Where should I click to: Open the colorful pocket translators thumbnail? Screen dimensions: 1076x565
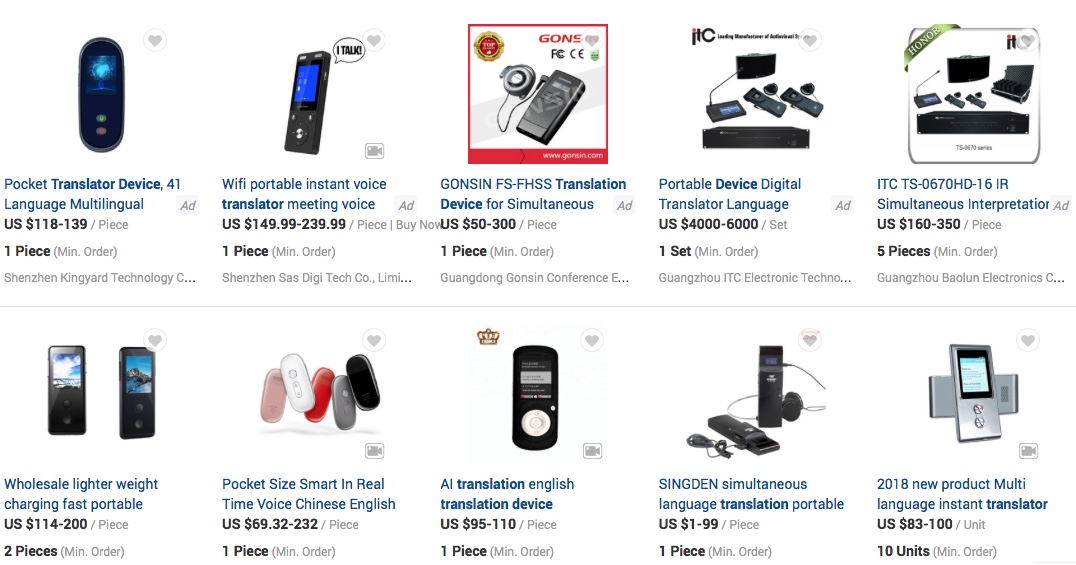[319, 394]
